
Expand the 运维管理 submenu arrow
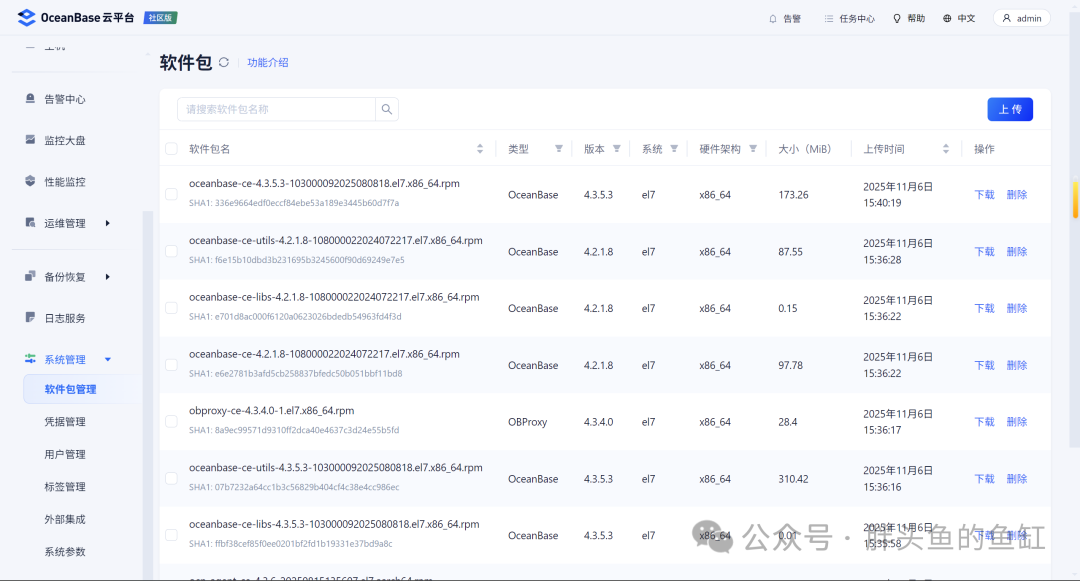107,223
